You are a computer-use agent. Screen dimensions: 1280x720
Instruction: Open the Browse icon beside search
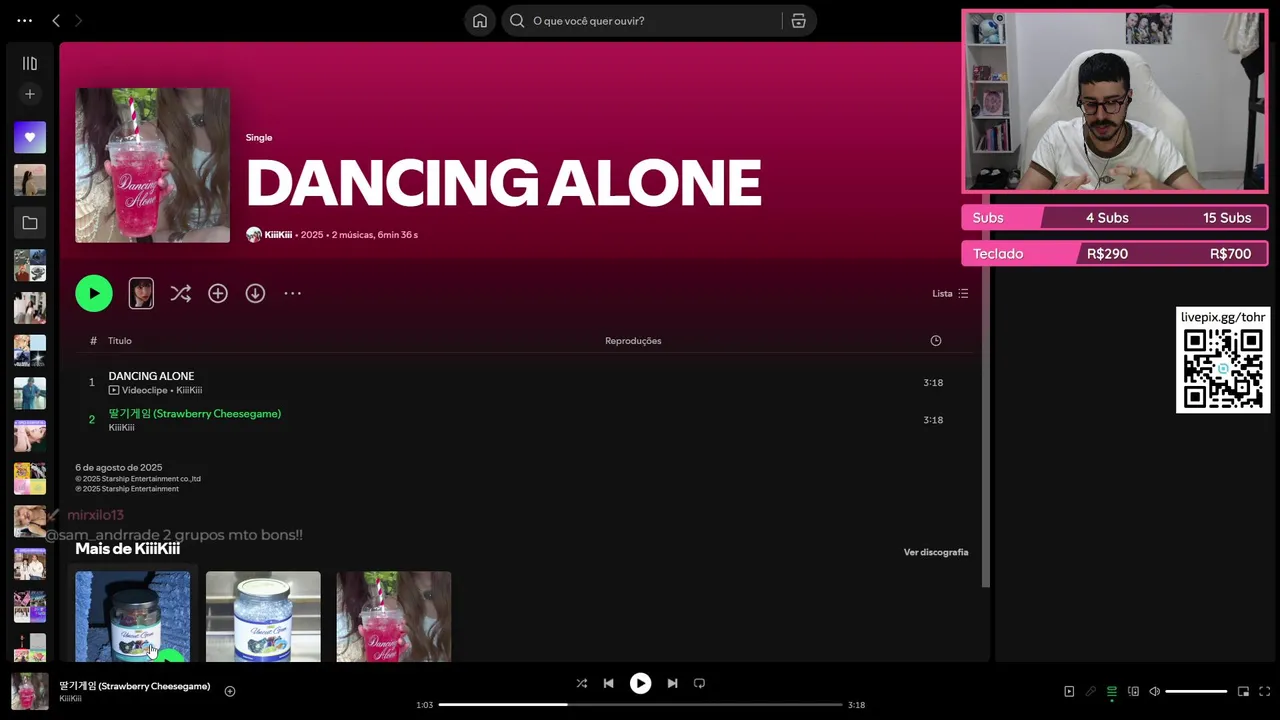pyautogui.click(x=798, y=21)
